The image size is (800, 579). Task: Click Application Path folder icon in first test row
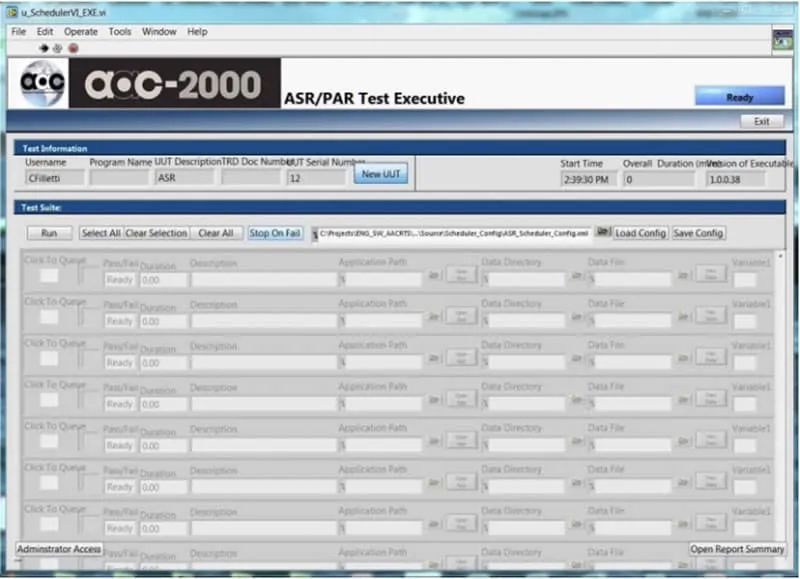[433, 275]
